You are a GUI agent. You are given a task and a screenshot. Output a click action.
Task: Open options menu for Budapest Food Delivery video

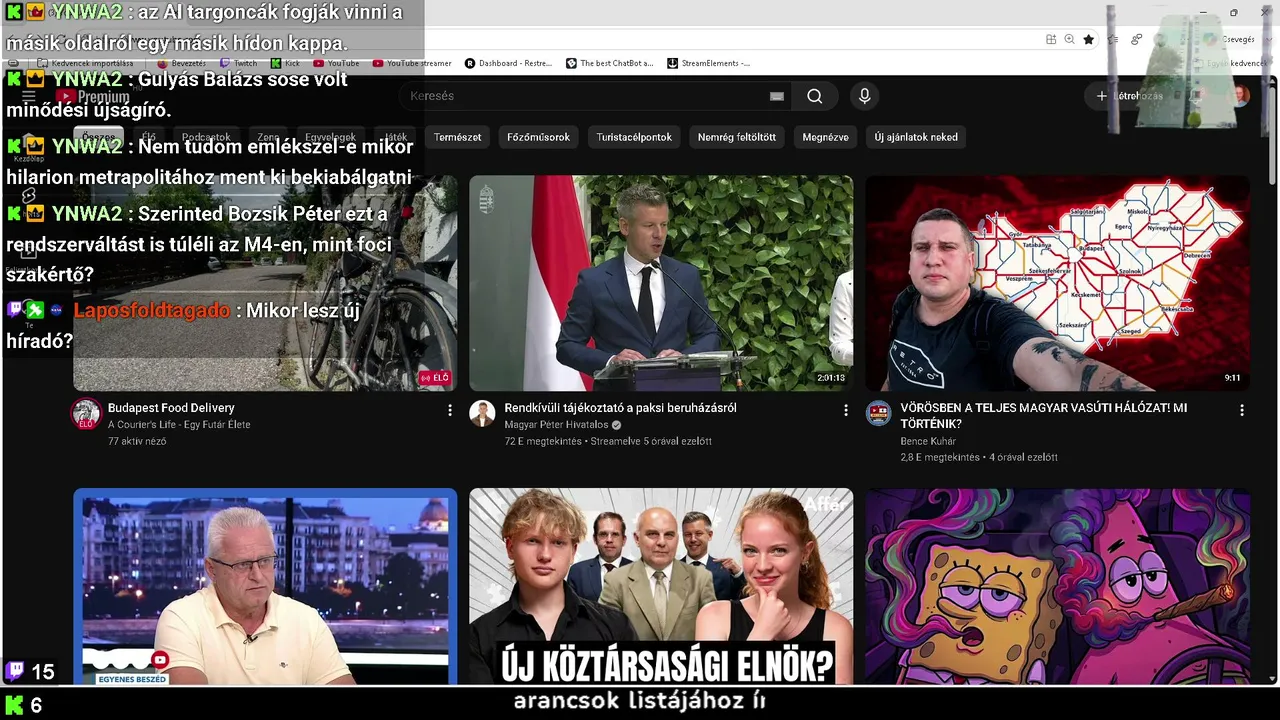coord(450,410)
